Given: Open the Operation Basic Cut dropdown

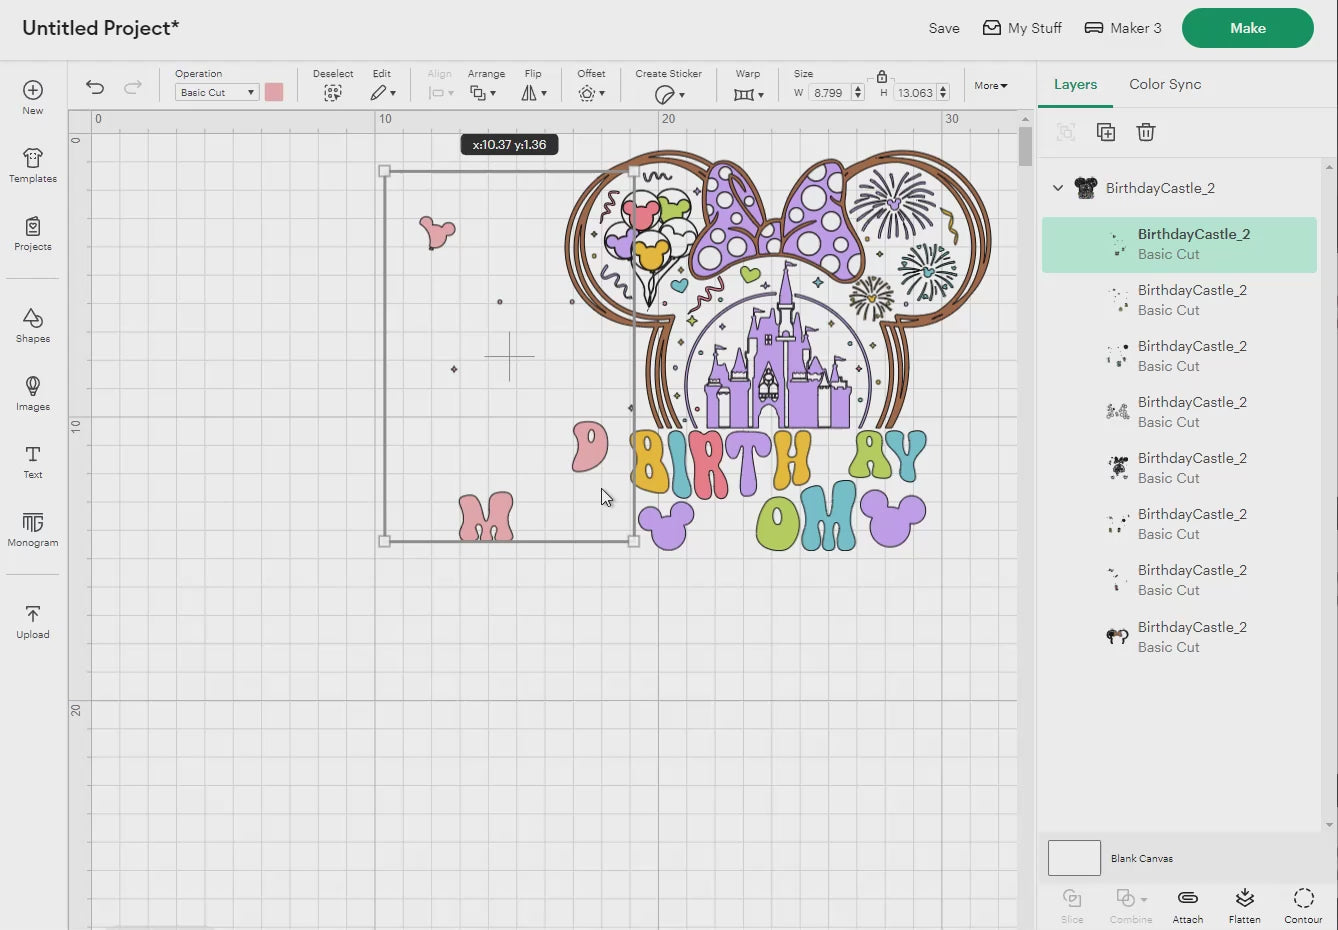Looking at the screenshot, I should [217, 92].
